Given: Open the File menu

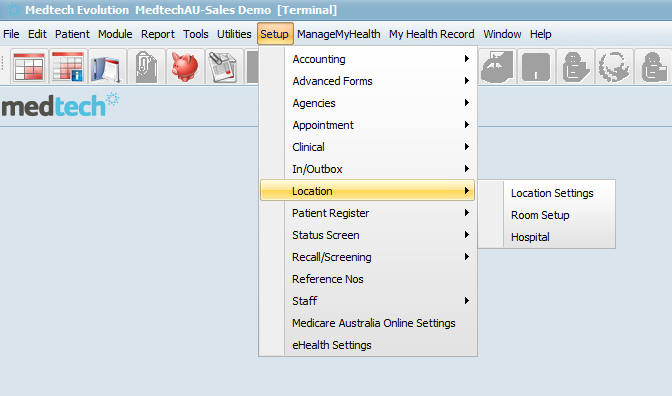Looking at the screenshot, I should click(x=11, y=34).
